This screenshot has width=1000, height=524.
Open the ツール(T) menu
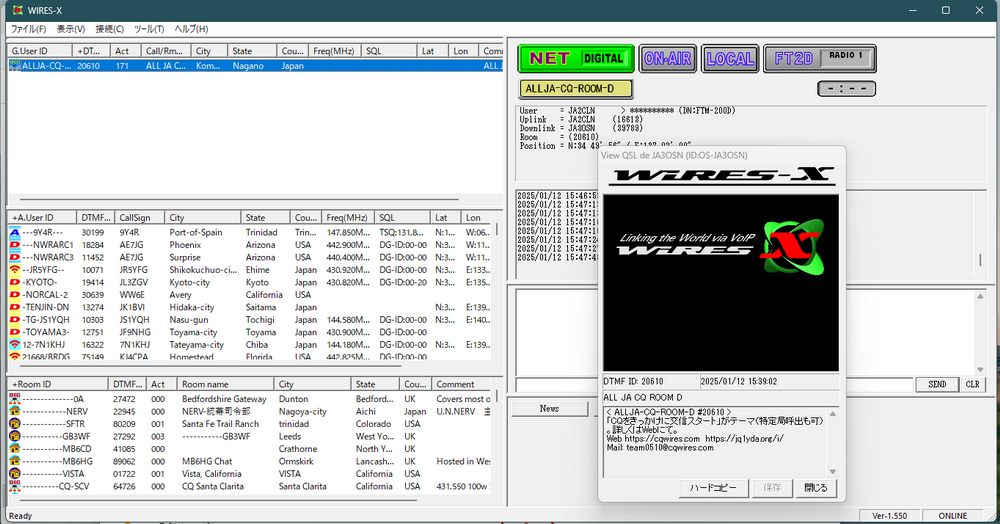[x=149, y=29]
